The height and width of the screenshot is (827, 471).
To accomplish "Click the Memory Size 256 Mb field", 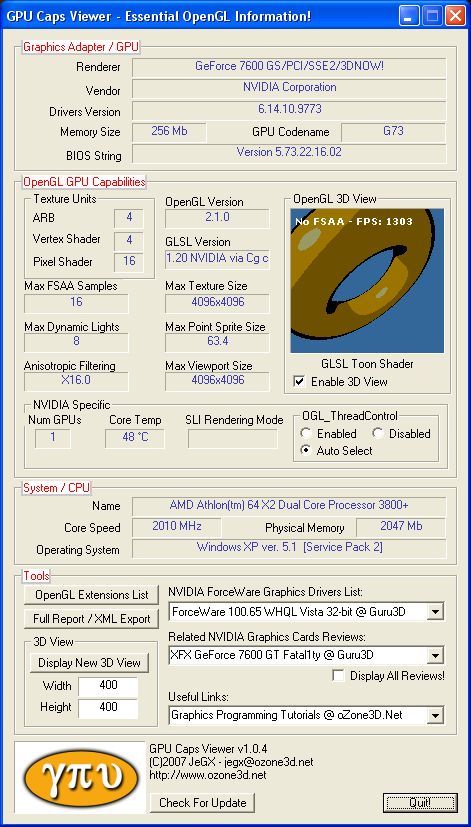I will (169, 132).
